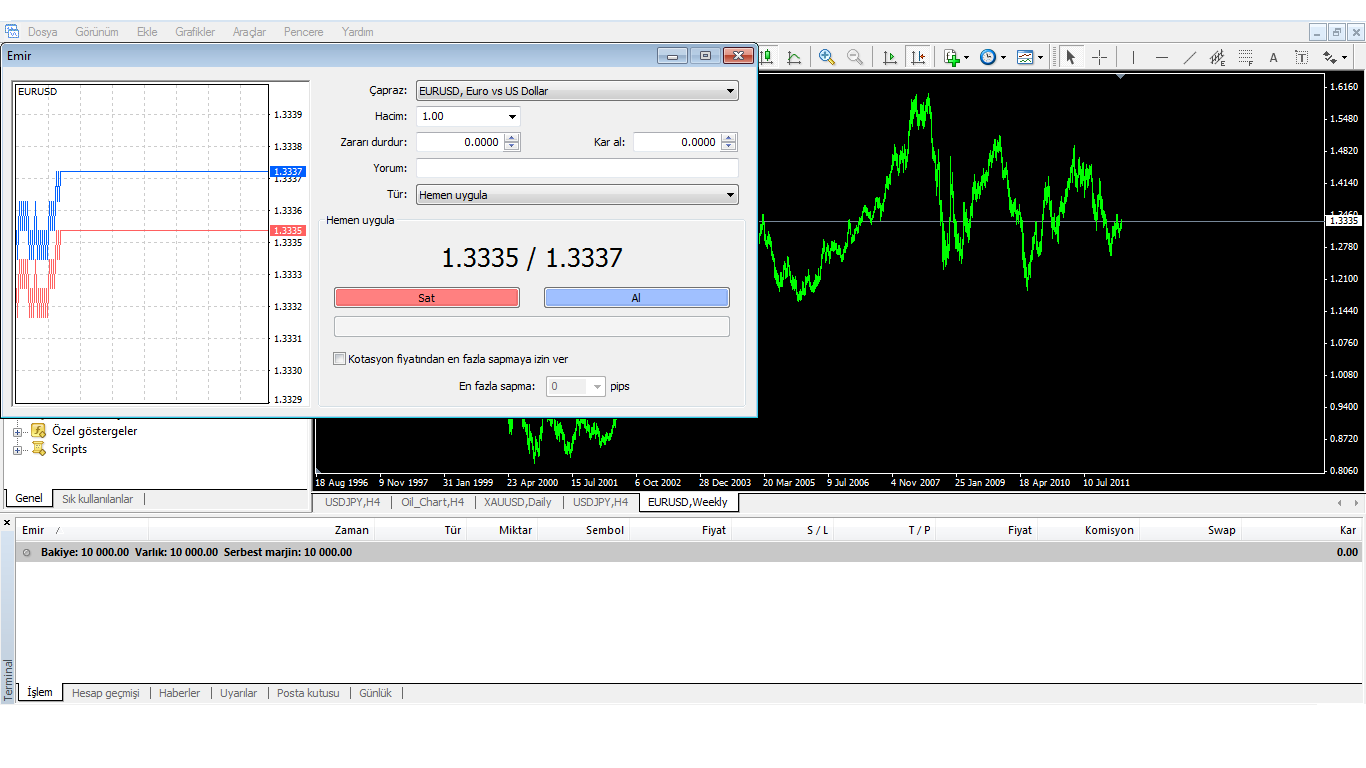Increase the Zararı durdur value
Image resolution: width=1366 pixels, height=768 pixels.
click(512, 138)
